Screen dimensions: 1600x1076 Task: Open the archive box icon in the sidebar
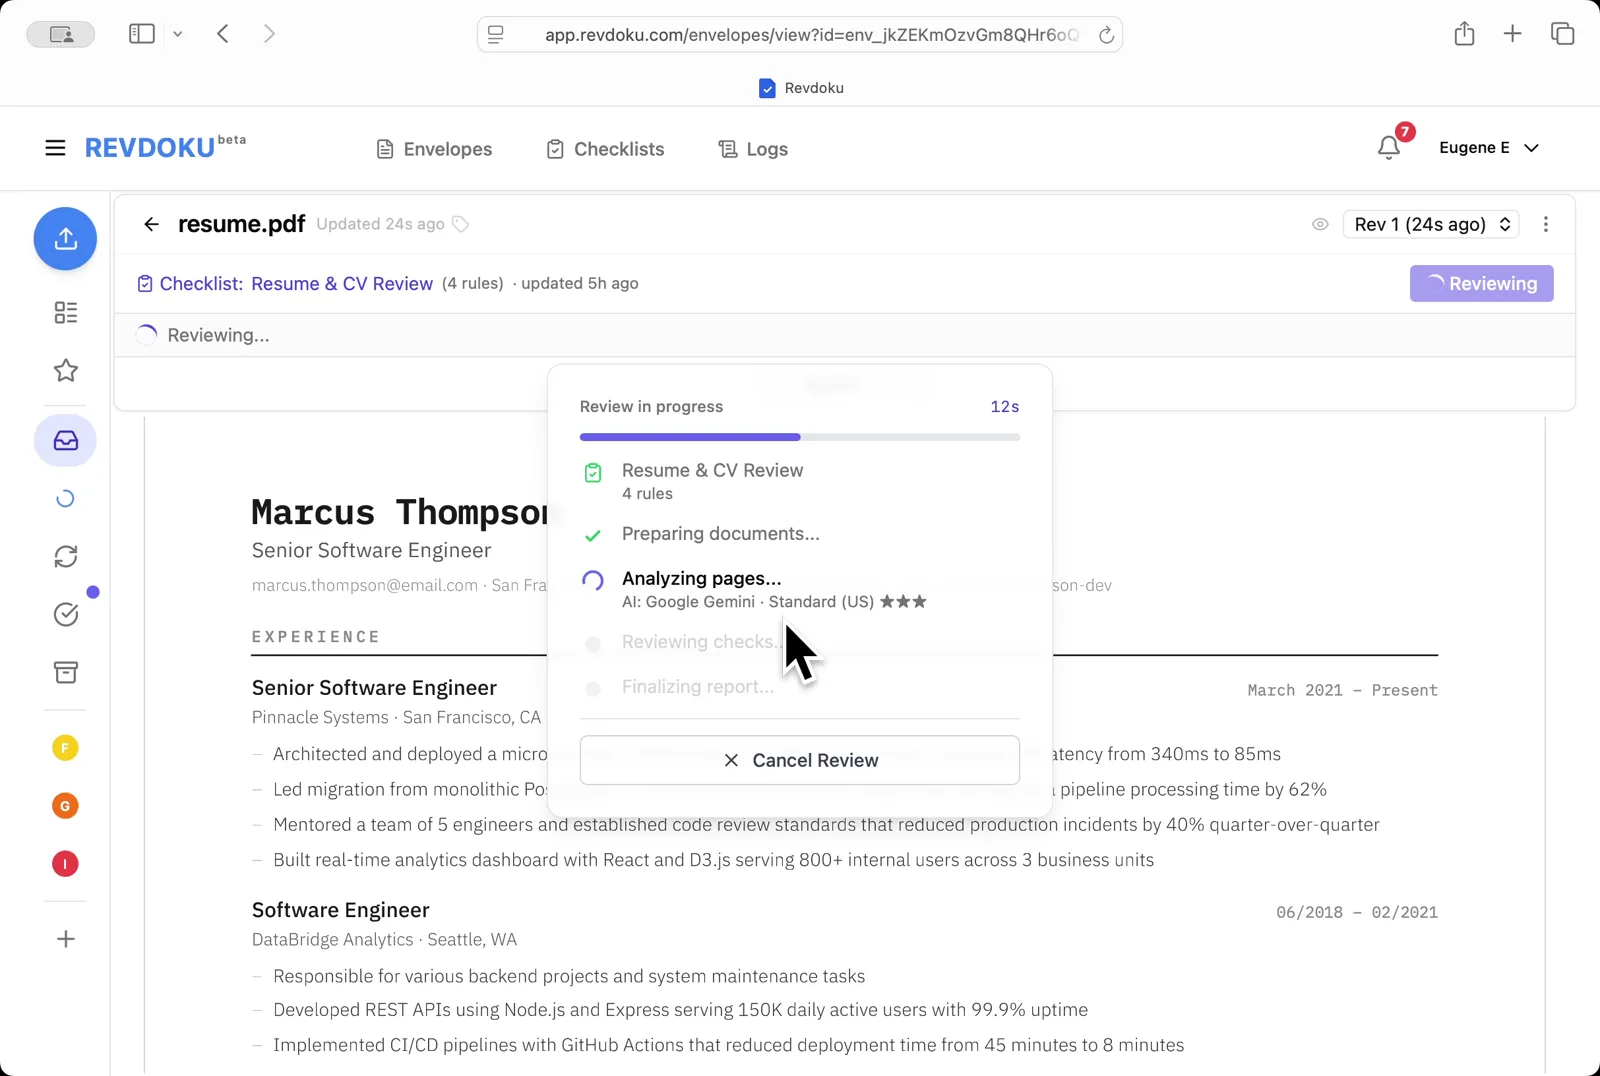pyautogui.click(x=65, y=672)
